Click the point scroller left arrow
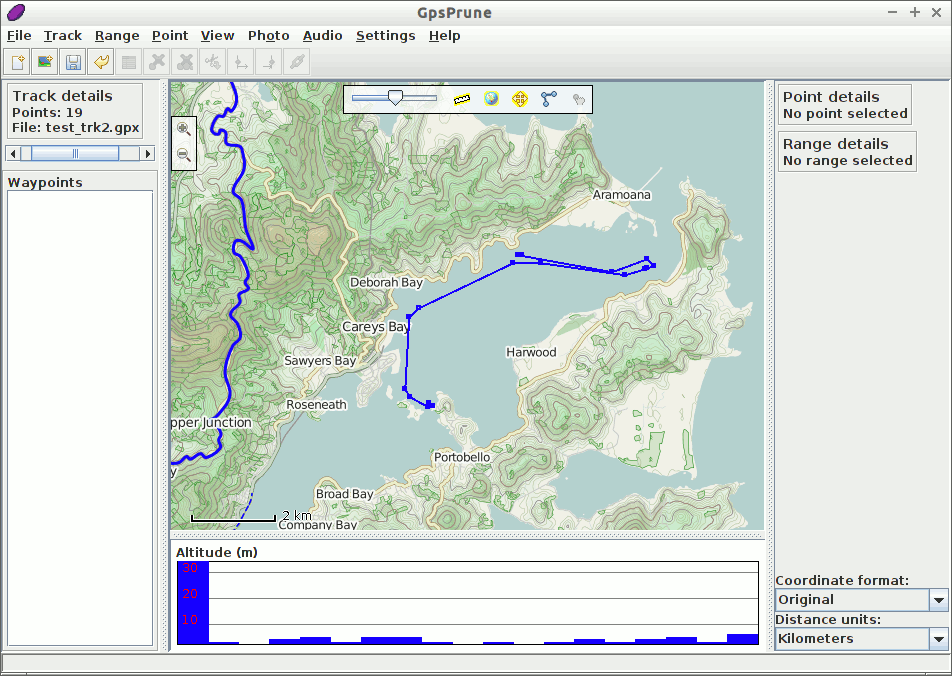The width and height of the screenshot is (952, 676). [13, 154]
